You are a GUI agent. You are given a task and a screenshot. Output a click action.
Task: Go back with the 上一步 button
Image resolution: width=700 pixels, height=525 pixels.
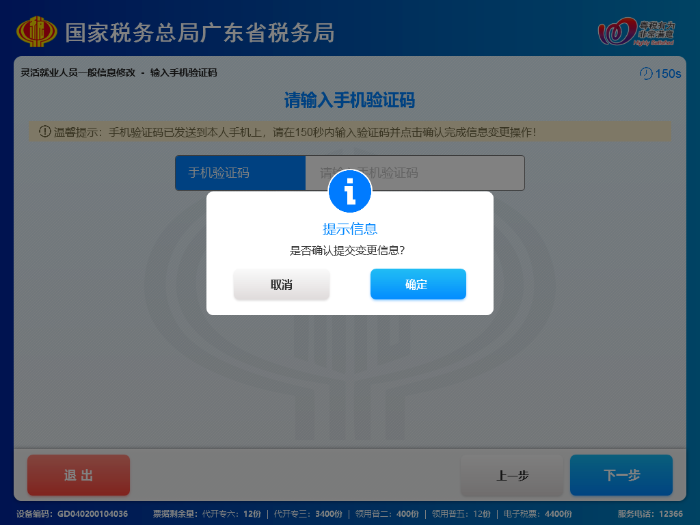point(512,475)
